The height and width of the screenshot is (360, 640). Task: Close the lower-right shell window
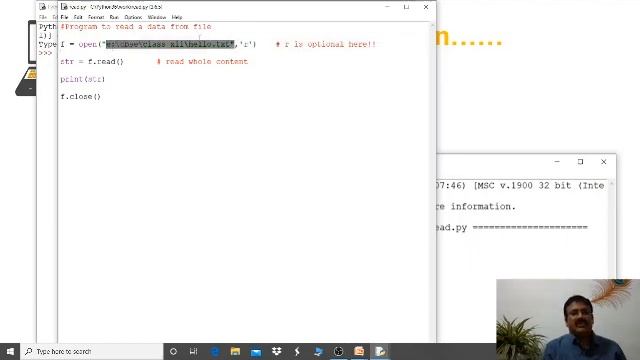[x=604, y=162]
